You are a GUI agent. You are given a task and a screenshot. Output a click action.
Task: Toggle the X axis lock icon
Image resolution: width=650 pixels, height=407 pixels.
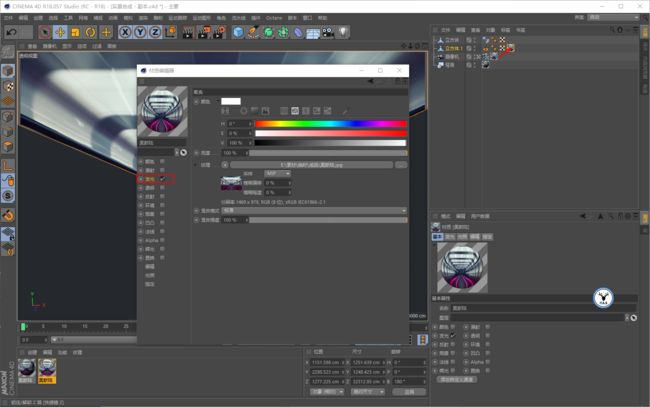125,32
